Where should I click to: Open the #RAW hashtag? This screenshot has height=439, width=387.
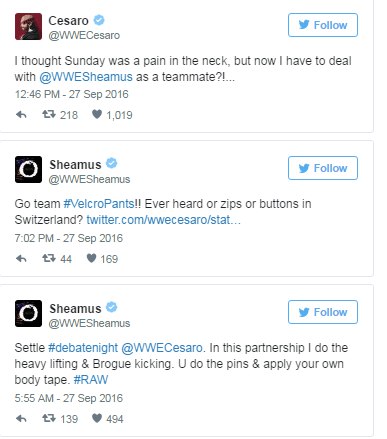(91, 380)
